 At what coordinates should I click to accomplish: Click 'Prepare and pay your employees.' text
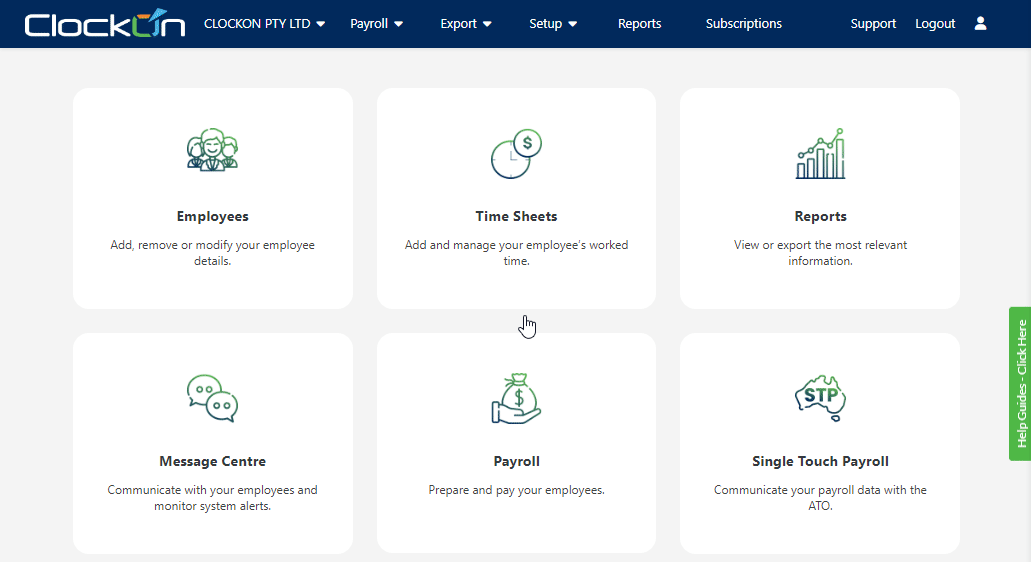516,490
